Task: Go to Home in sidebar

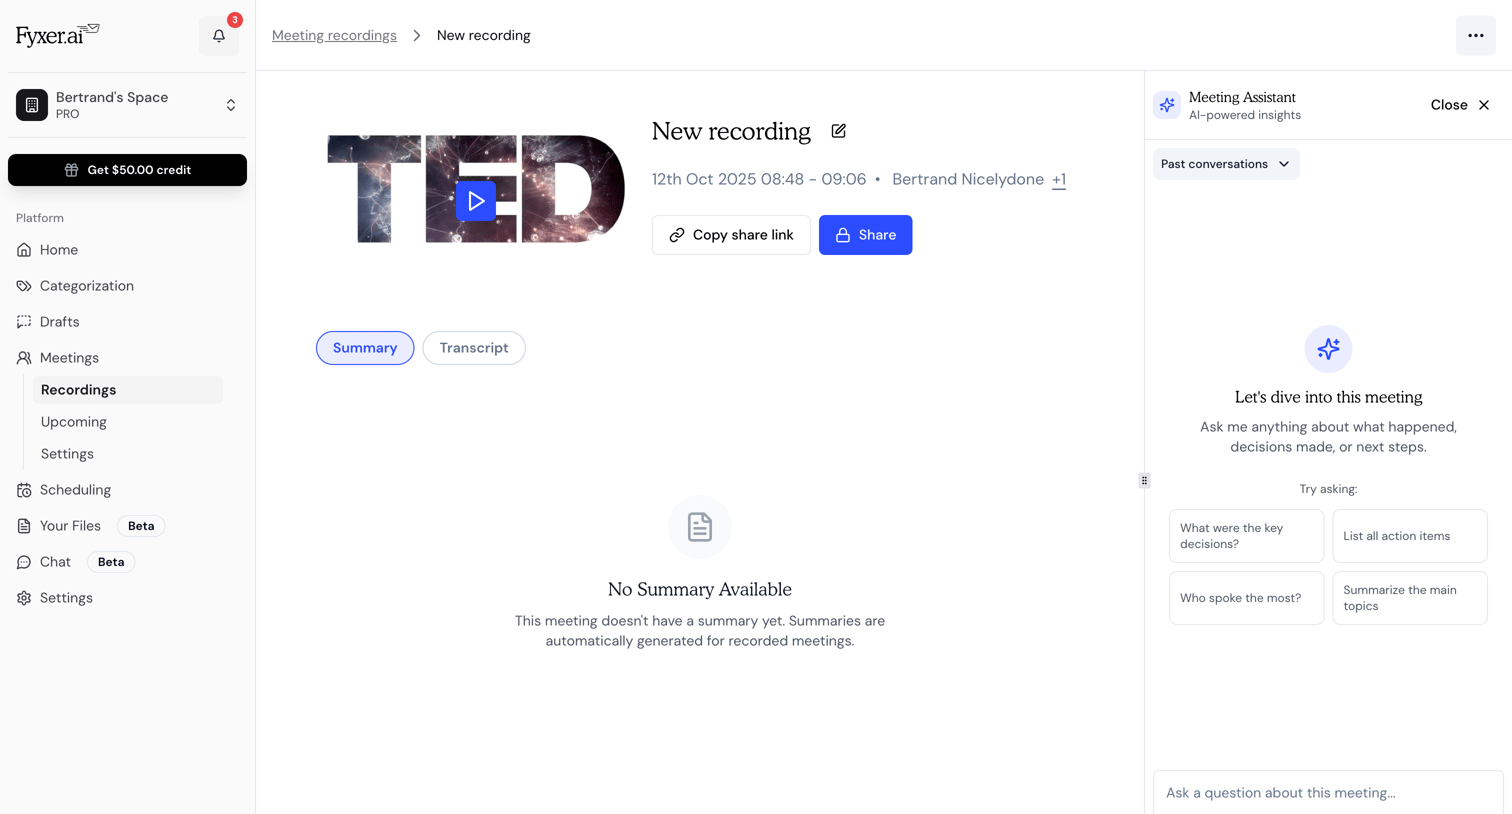Action: [x=59, y=250]
